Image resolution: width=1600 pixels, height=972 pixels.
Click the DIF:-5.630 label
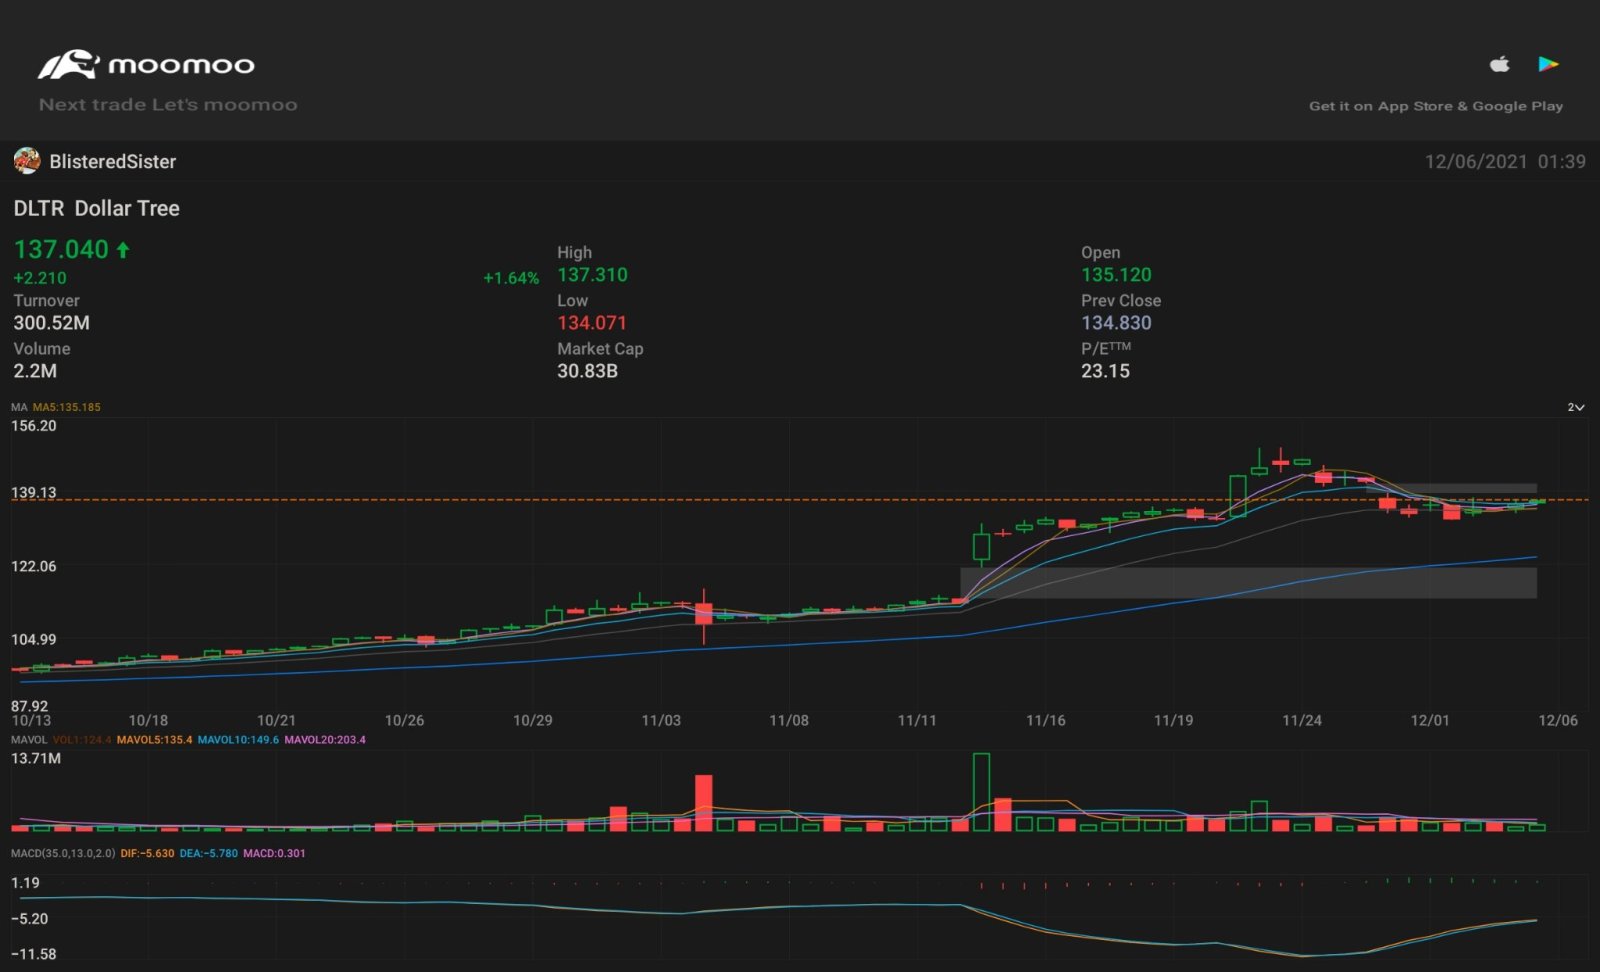[x=147, y=853]
